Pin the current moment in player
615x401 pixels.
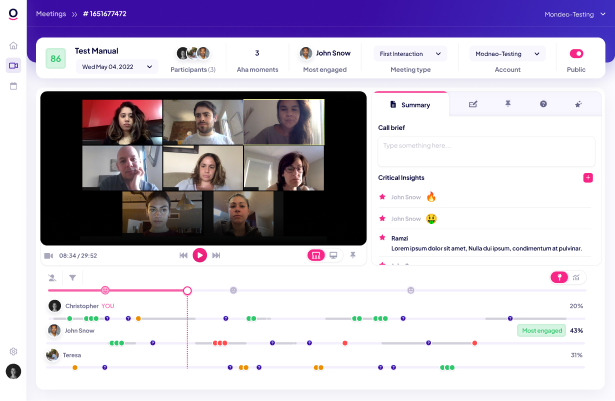click(x=353, y=255)
